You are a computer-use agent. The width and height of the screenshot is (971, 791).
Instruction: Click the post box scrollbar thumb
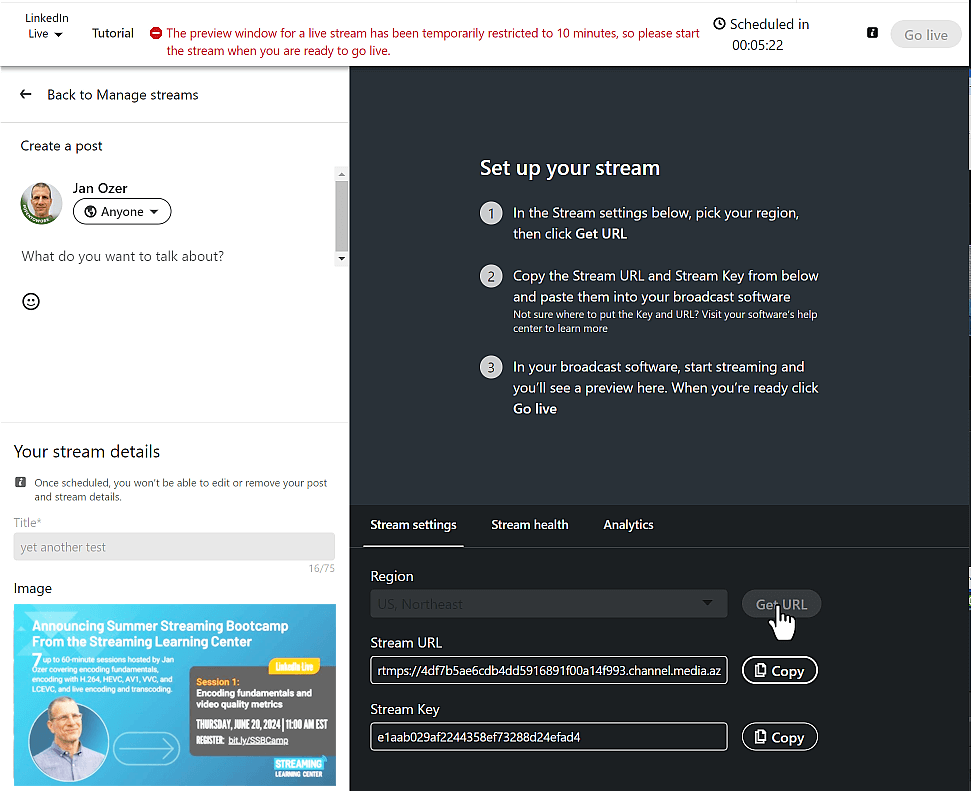[x=341, y=216]
